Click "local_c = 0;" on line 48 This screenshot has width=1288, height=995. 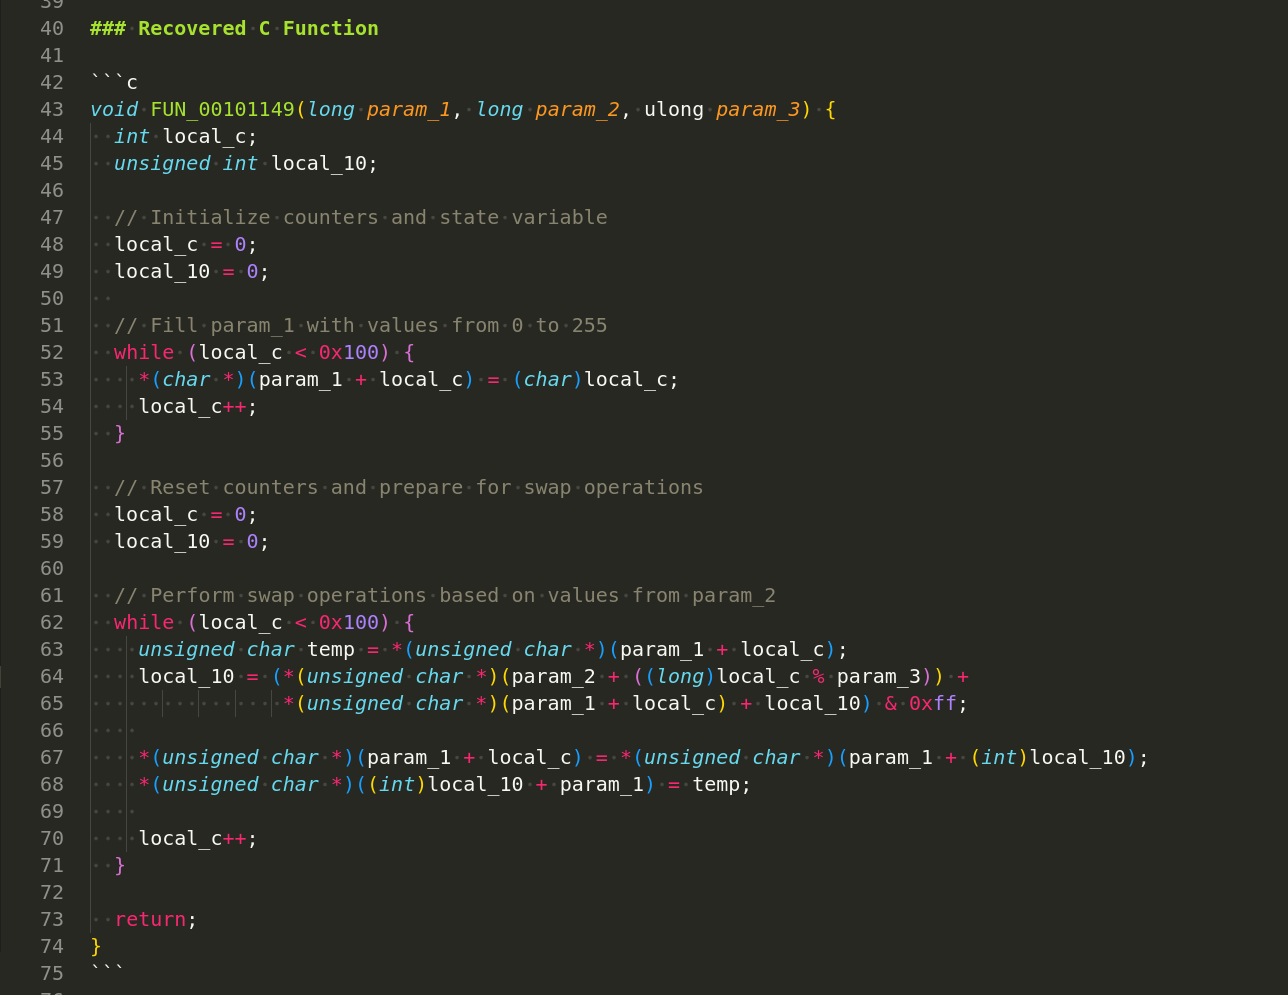pos(186,244)
